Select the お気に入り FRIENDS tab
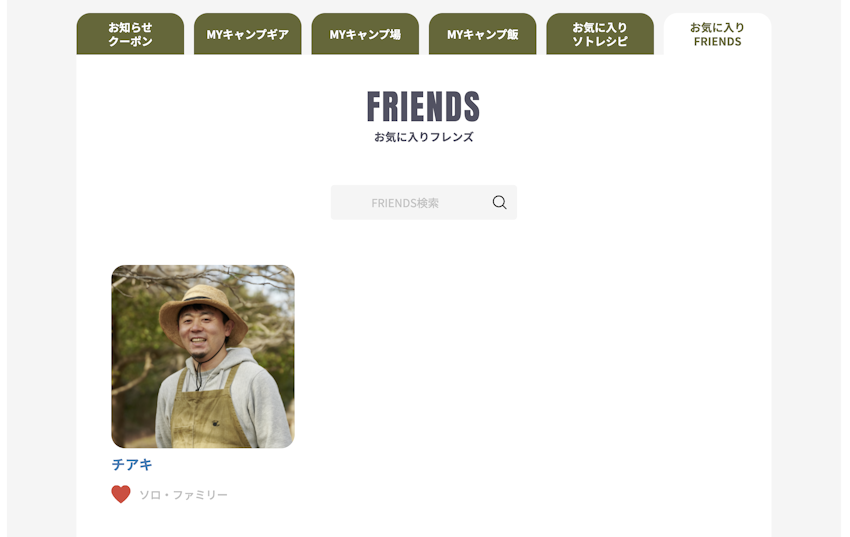This screenshot has width=850, height=537. pyautogui.click(x=717, y=34)
